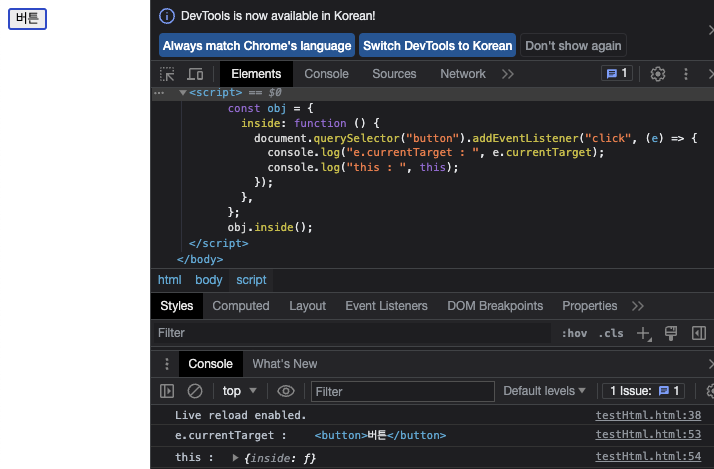Open the top JavaScript context dropdown

pyautogui.click(x=240, y=391)
